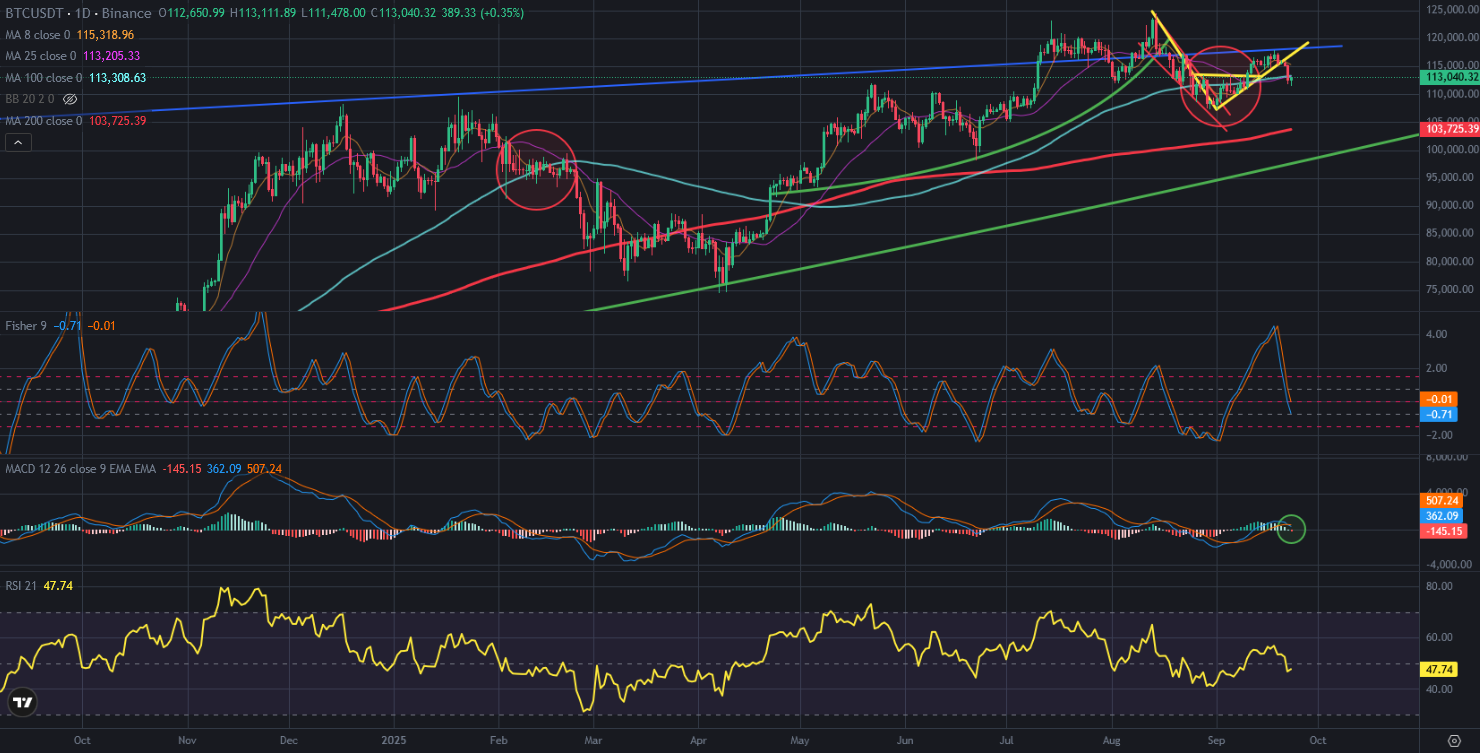The width and height of the screenshot is (1480, 753).
Task: Select the red circle drawing near February
Action: coord(536,169)
